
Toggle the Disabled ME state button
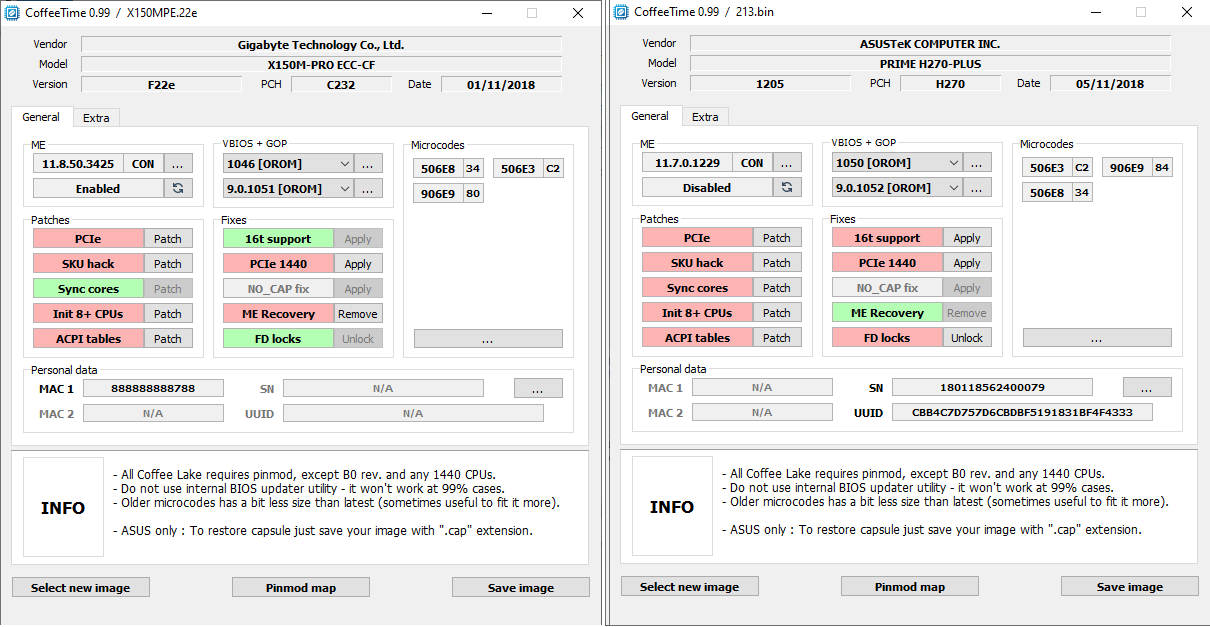(707, 187)
